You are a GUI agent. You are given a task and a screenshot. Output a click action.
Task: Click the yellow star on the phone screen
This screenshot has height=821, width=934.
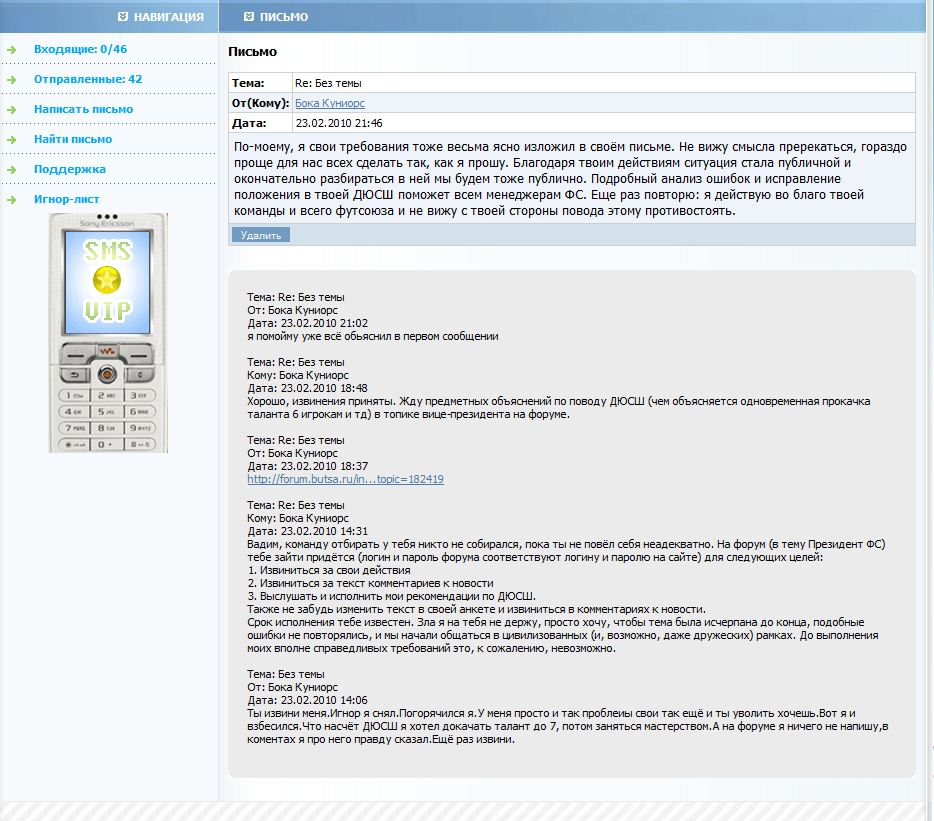click(107, 278)
